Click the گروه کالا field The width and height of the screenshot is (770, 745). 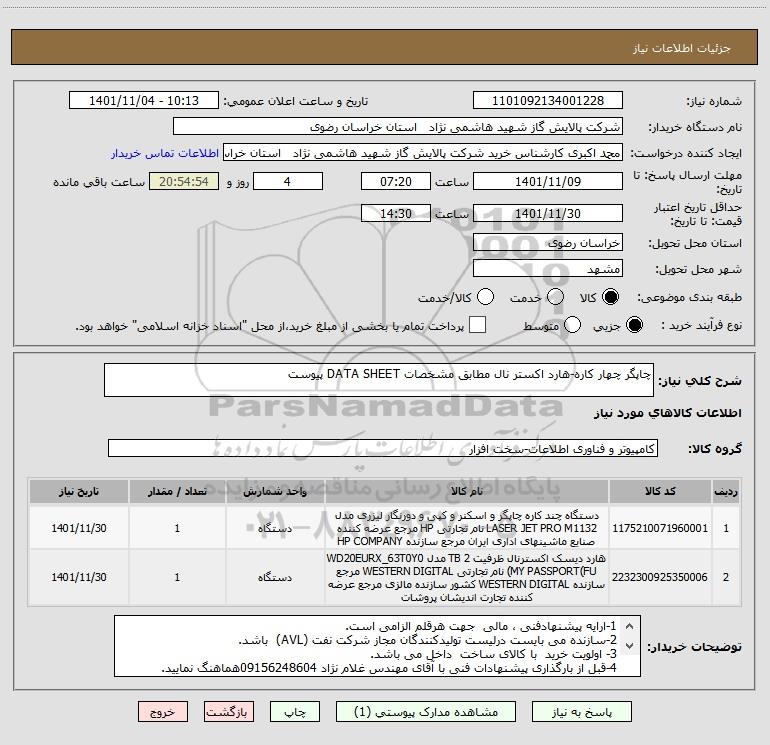point(383,448)
